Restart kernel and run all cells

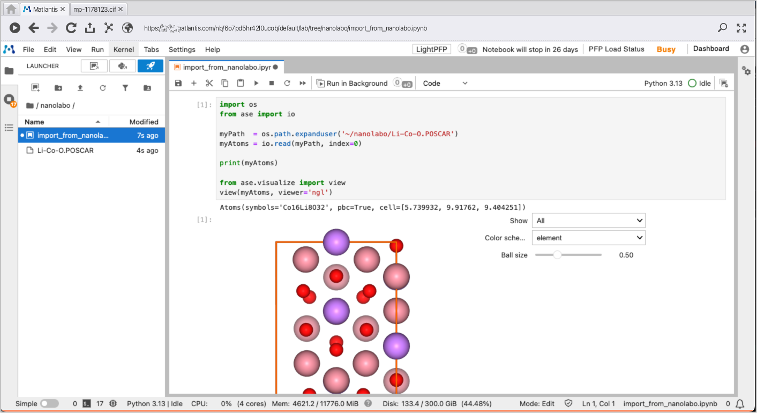302,83
